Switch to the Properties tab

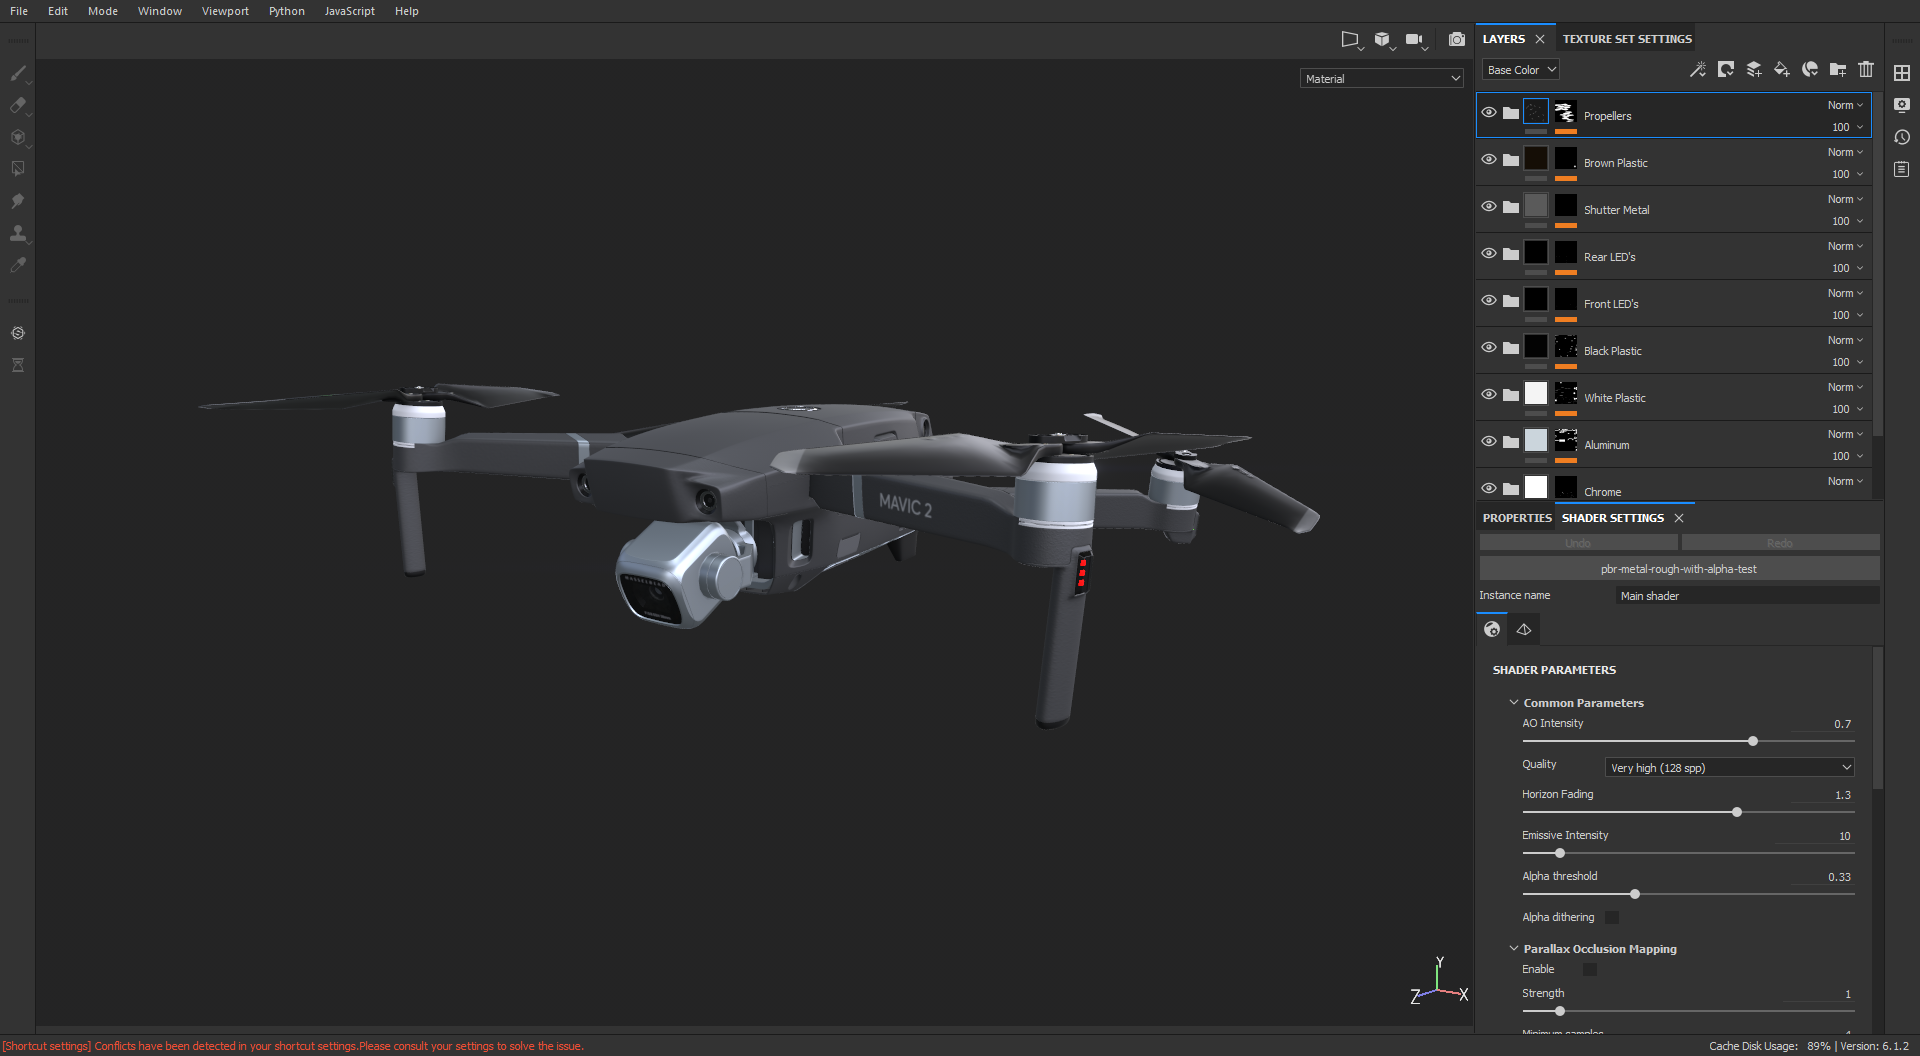pos(1517,518)
